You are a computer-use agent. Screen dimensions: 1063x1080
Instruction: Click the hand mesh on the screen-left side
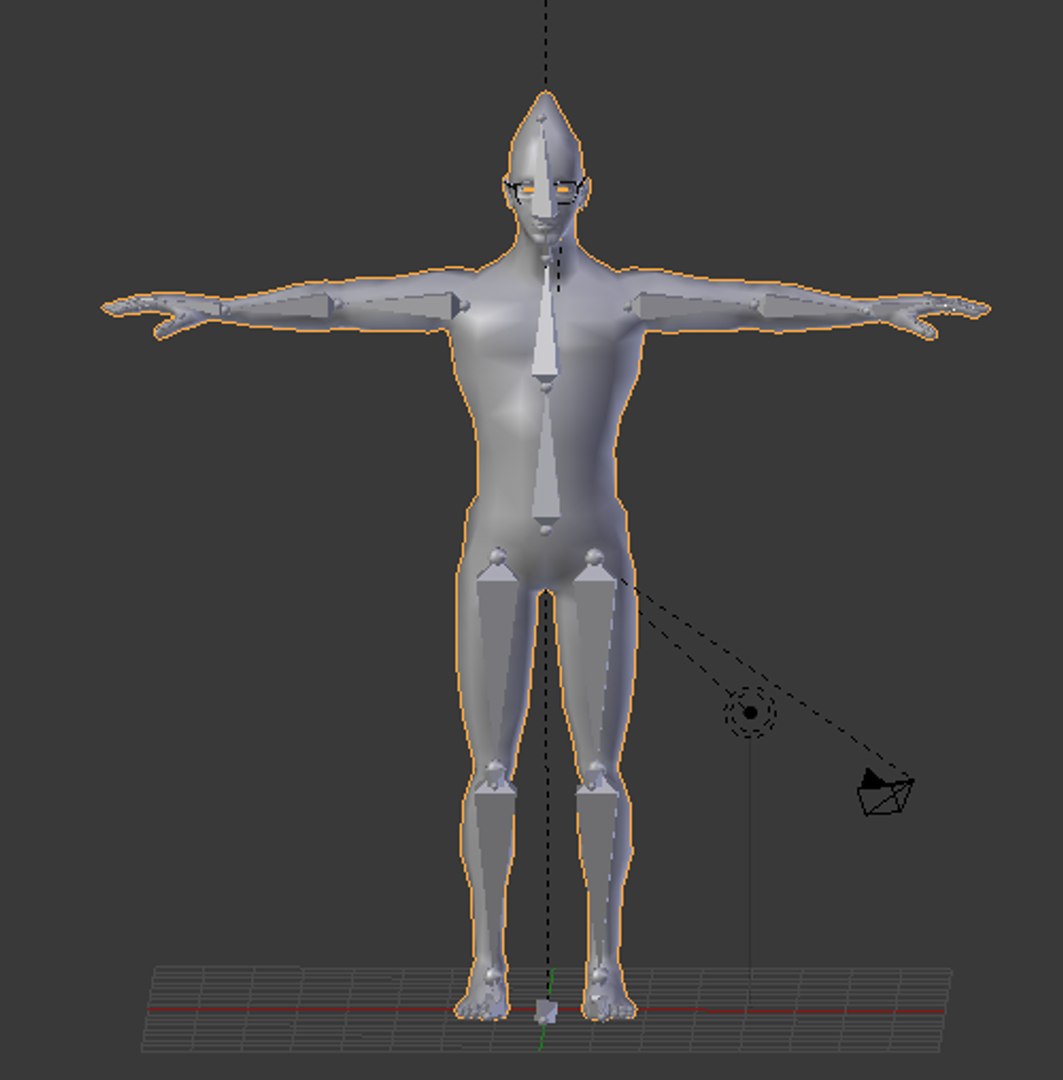(x=162, y=315)
